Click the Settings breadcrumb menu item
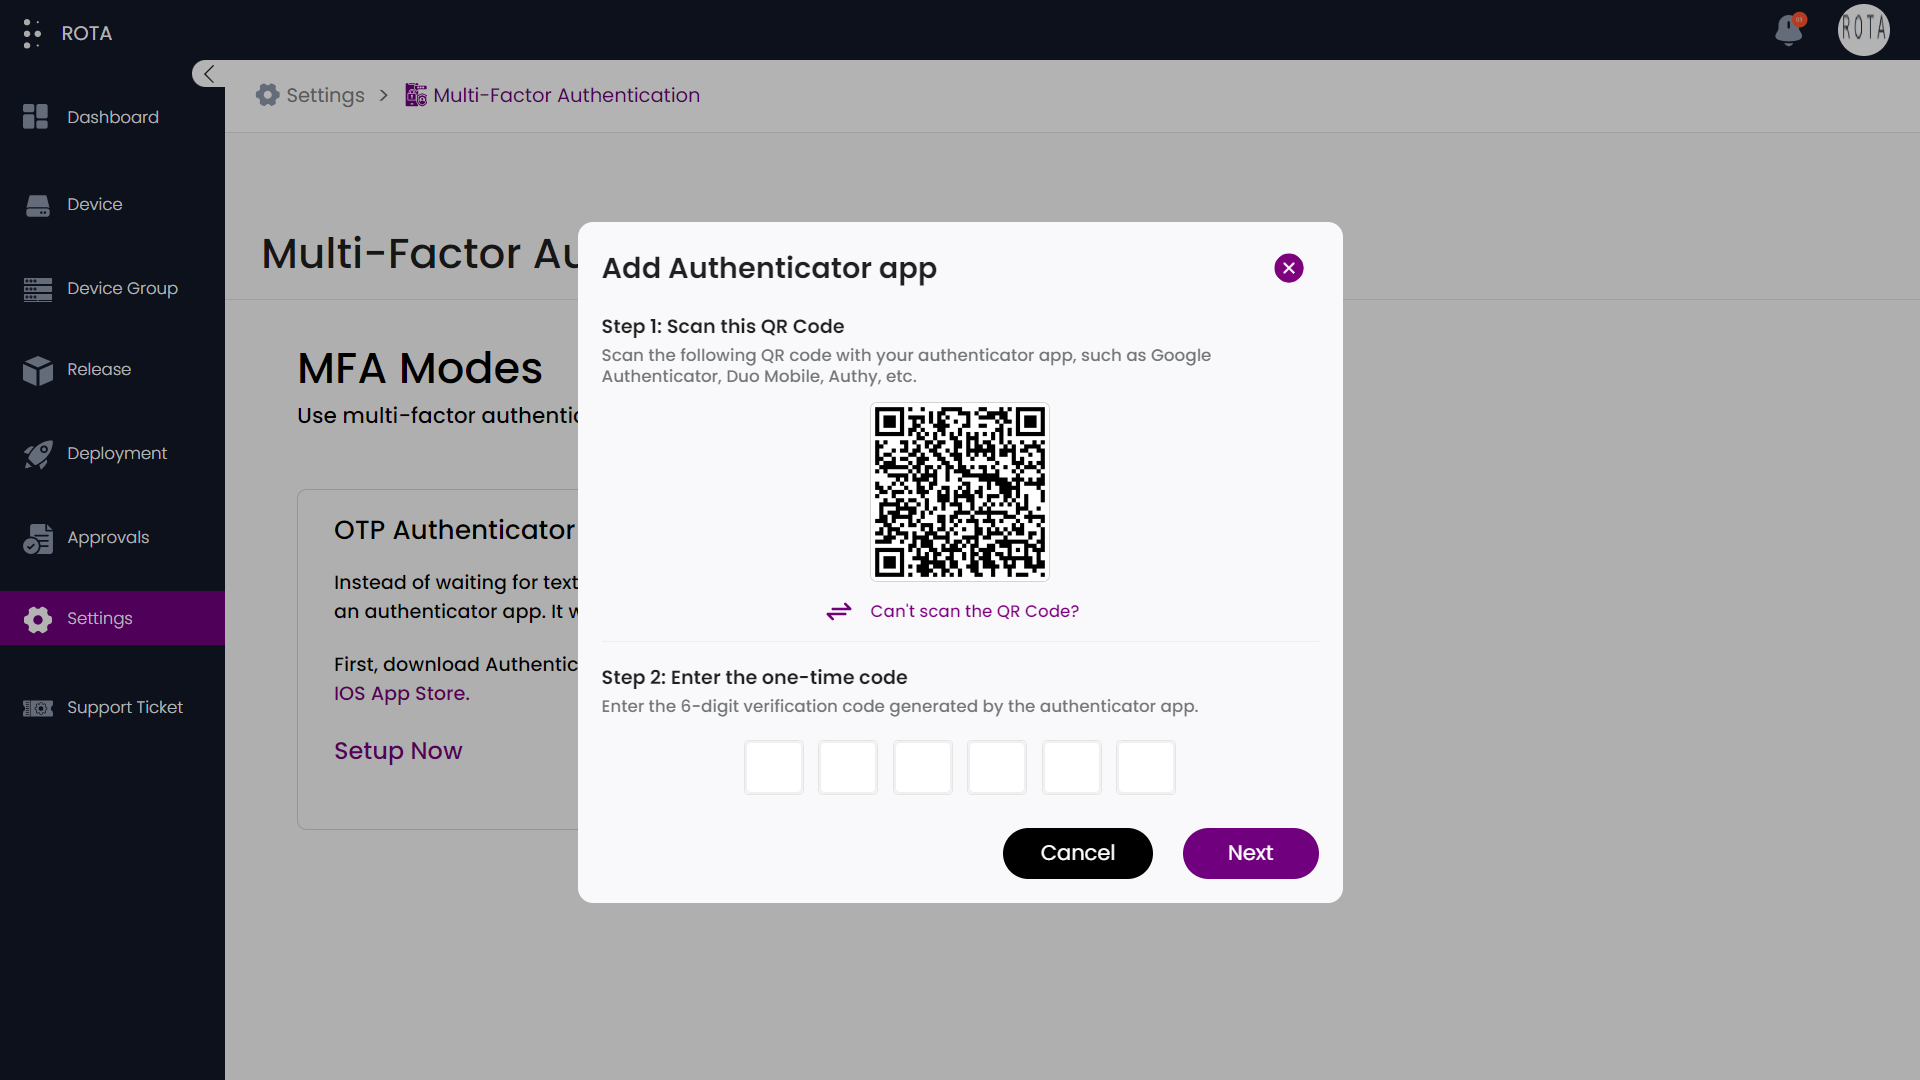 (324, 95)
